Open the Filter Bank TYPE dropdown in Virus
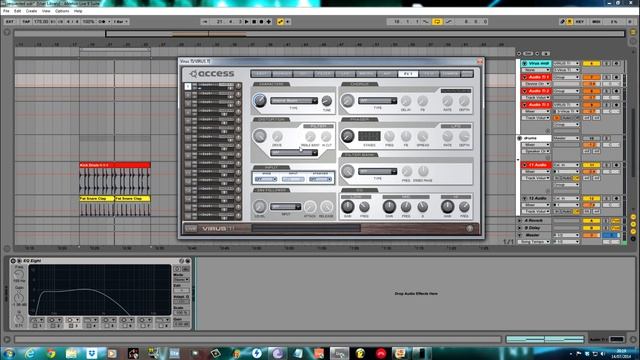Image resolution: width=640 pixels, height=360 pixels. coord(378,172)
